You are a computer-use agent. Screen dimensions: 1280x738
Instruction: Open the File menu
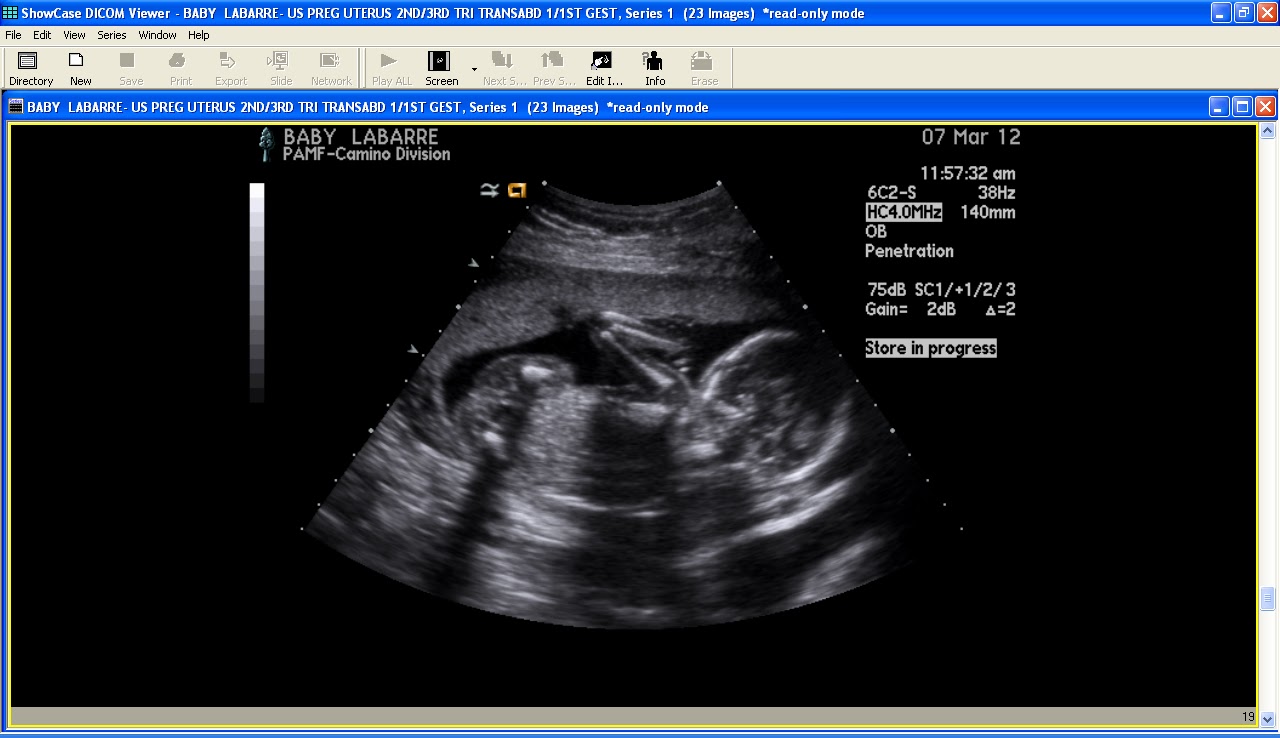pyautogui.click(x=13, y=34)
